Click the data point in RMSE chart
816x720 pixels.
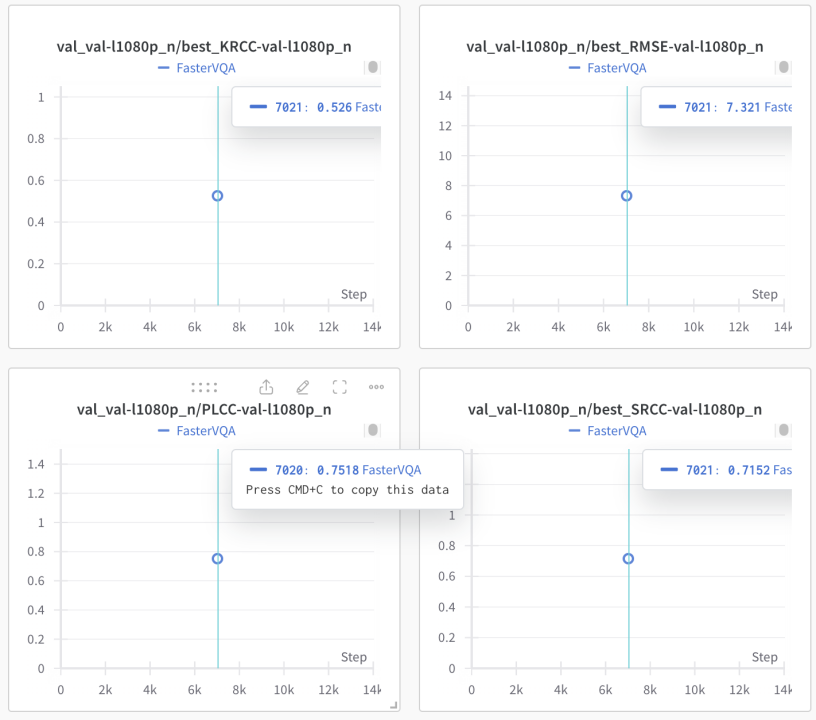coord(627,196)
